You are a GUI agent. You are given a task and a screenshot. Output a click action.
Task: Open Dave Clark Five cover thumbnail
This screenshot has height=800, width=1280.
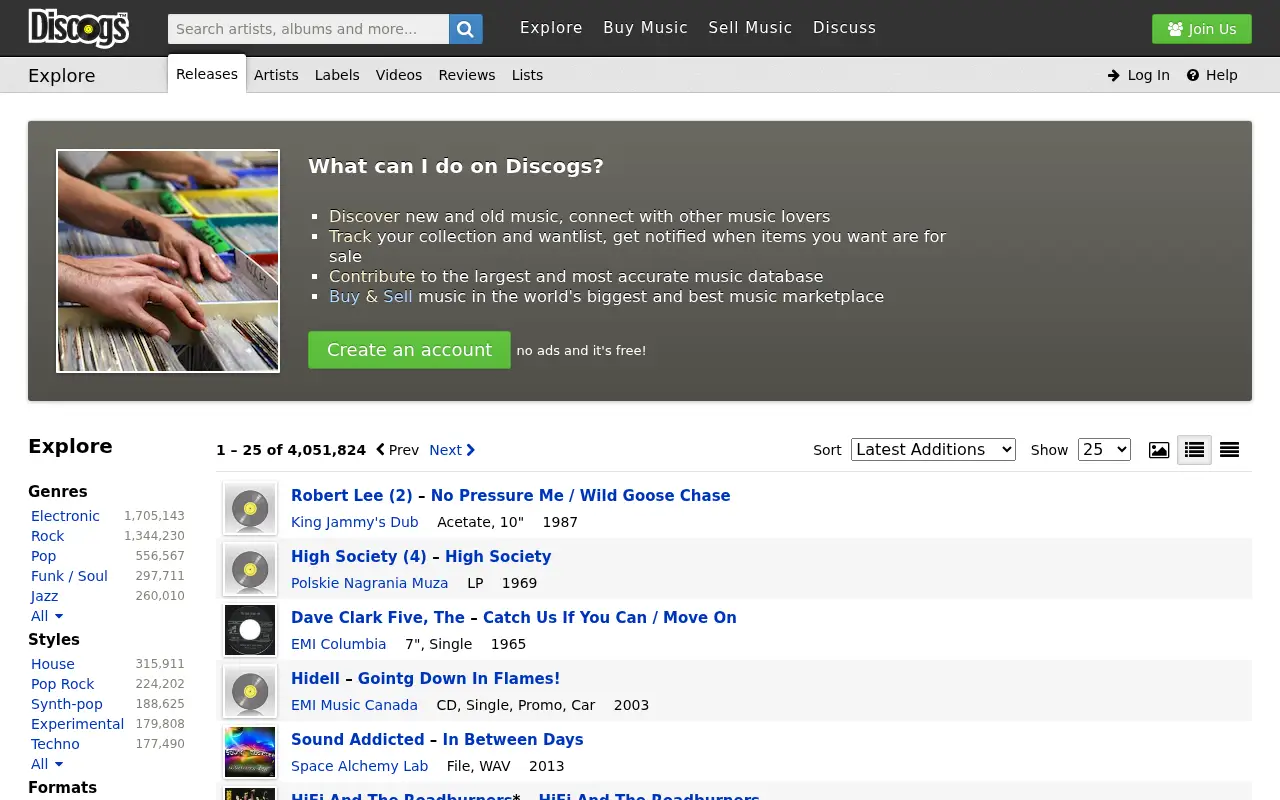click(x=250, y=630)
